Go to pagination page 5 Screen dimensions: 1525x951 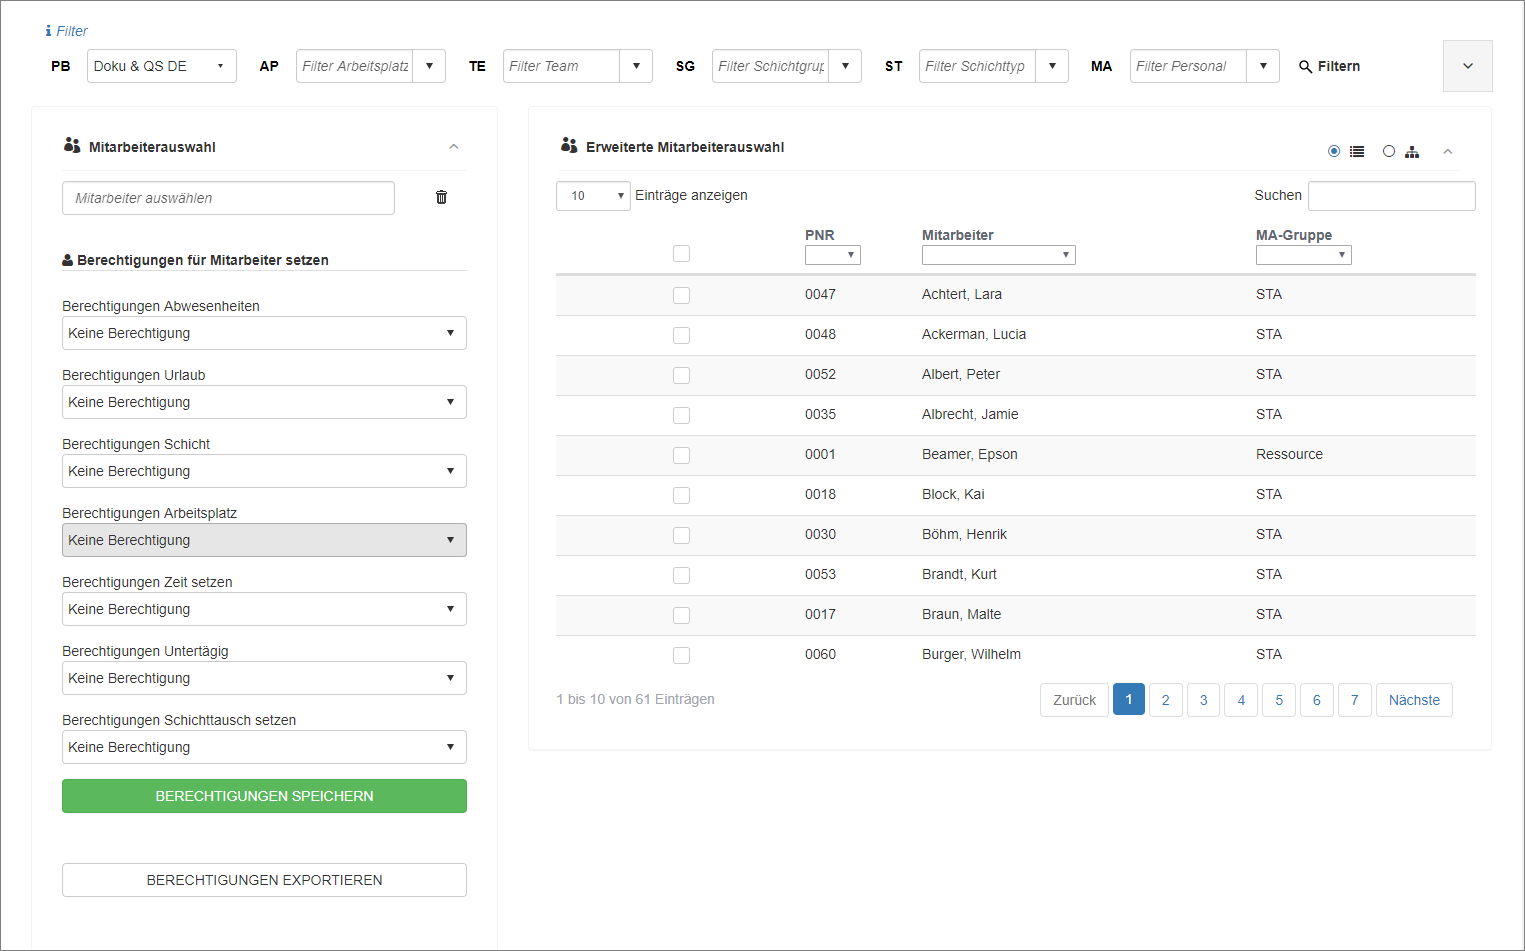[x=1279, y=700]
